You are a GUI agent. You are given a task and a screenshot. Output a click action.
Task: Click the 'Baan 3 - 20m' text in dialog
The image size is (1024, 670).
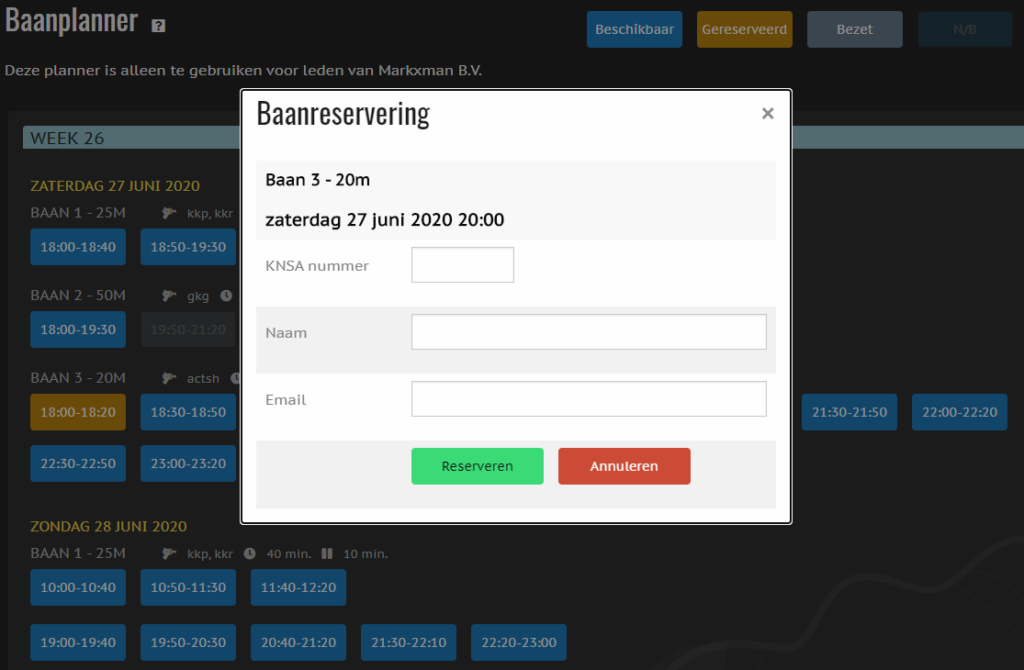coord(317,180)
